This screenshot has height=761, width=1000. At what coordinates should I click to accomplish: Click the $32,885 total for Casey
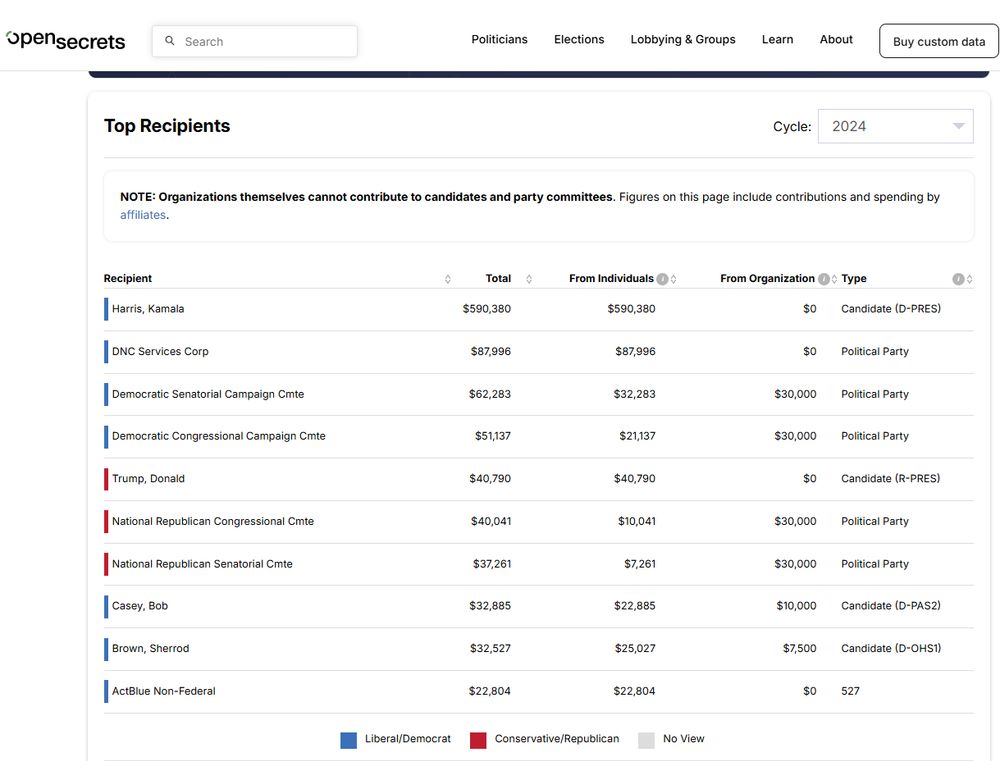click(x=490, y=605)
